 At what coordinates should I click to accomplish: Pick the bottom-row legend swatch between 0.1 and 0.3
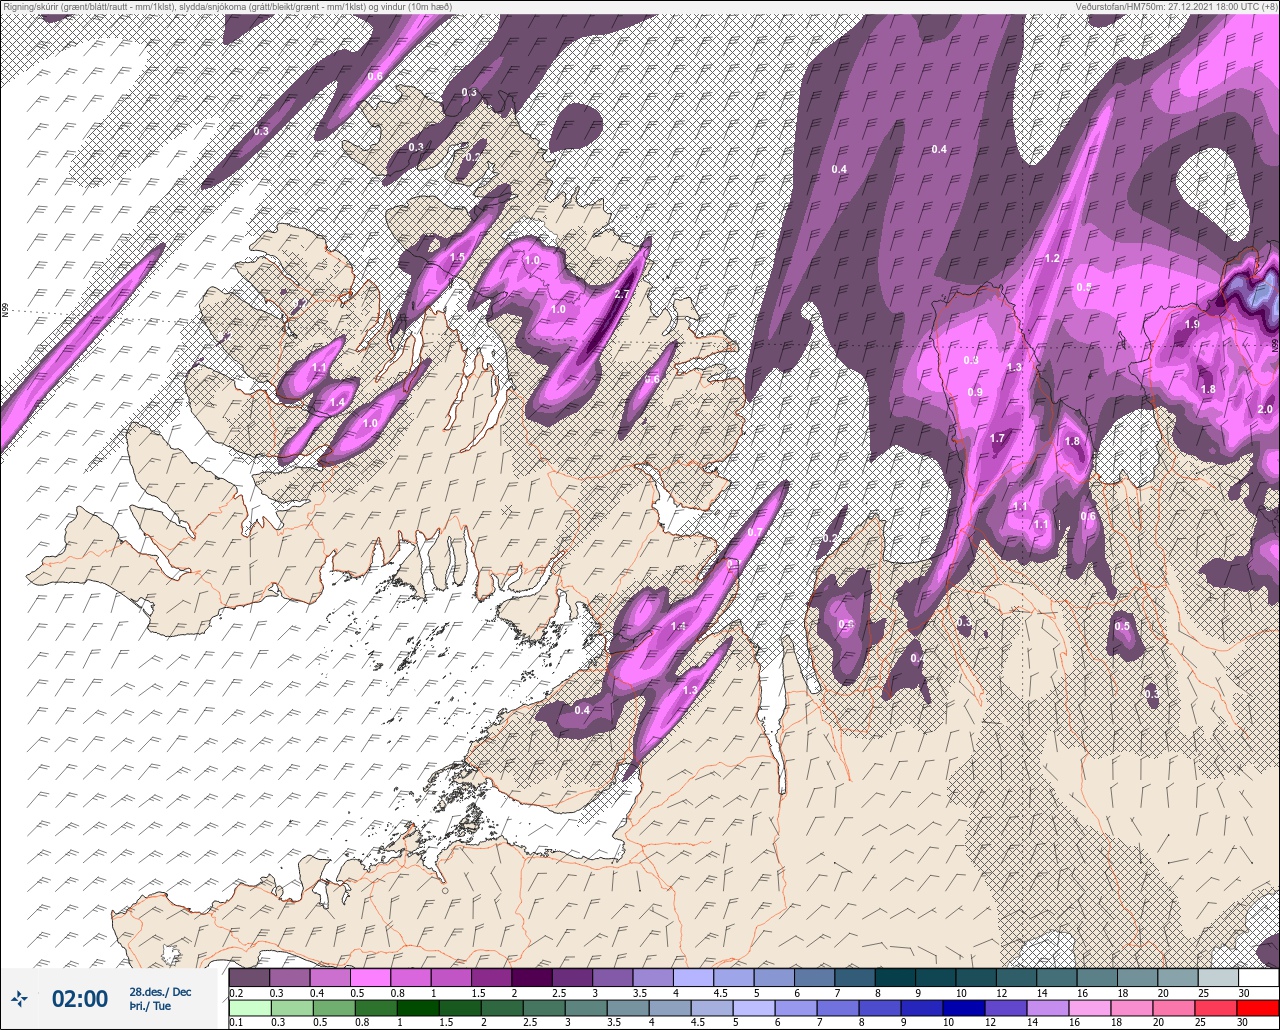point(249,1007)
